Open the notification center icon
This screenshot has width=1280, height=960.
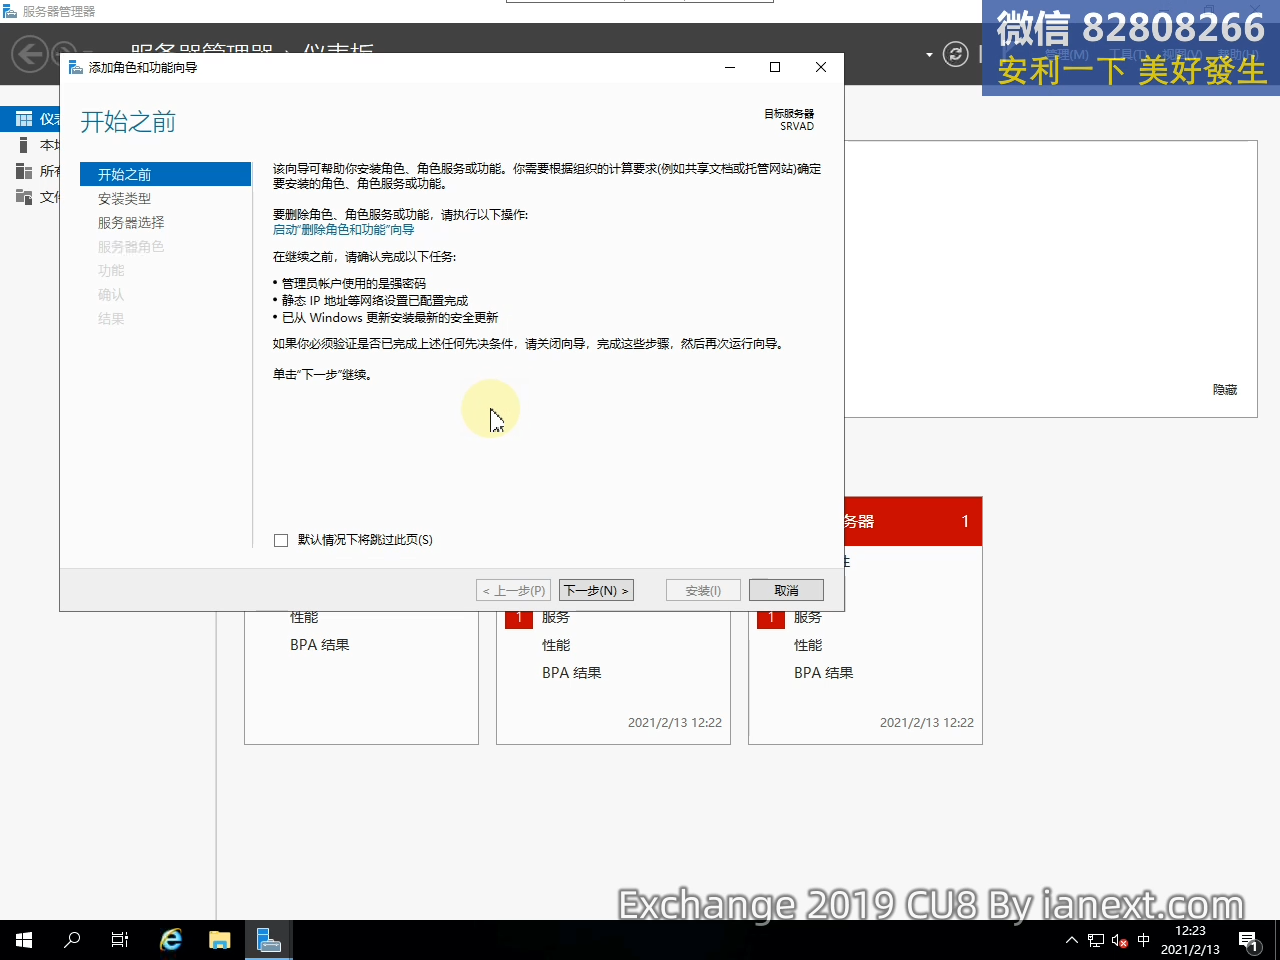tap(1248, 940)
